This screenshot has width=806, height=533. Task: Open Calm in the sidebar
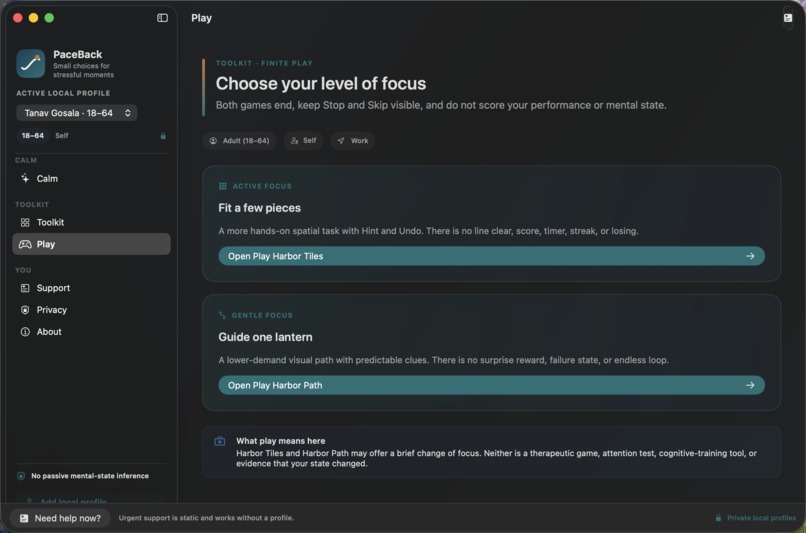[x=91, y=178]
